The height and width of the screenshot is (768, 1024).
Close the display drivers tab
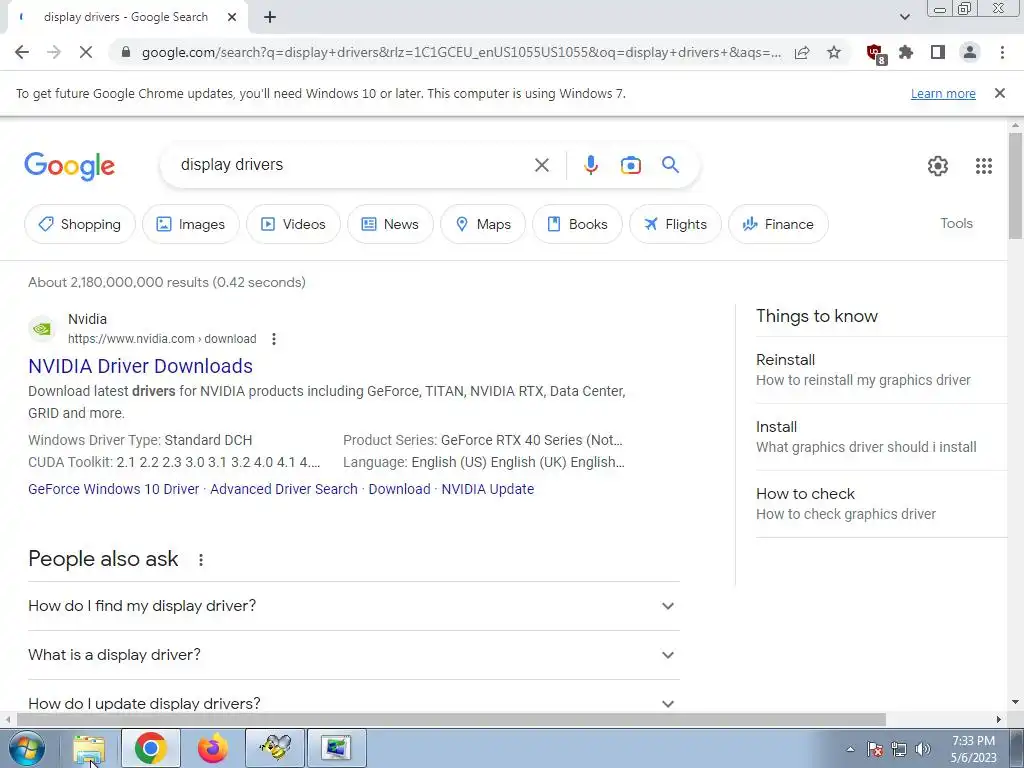click(232, 18)
